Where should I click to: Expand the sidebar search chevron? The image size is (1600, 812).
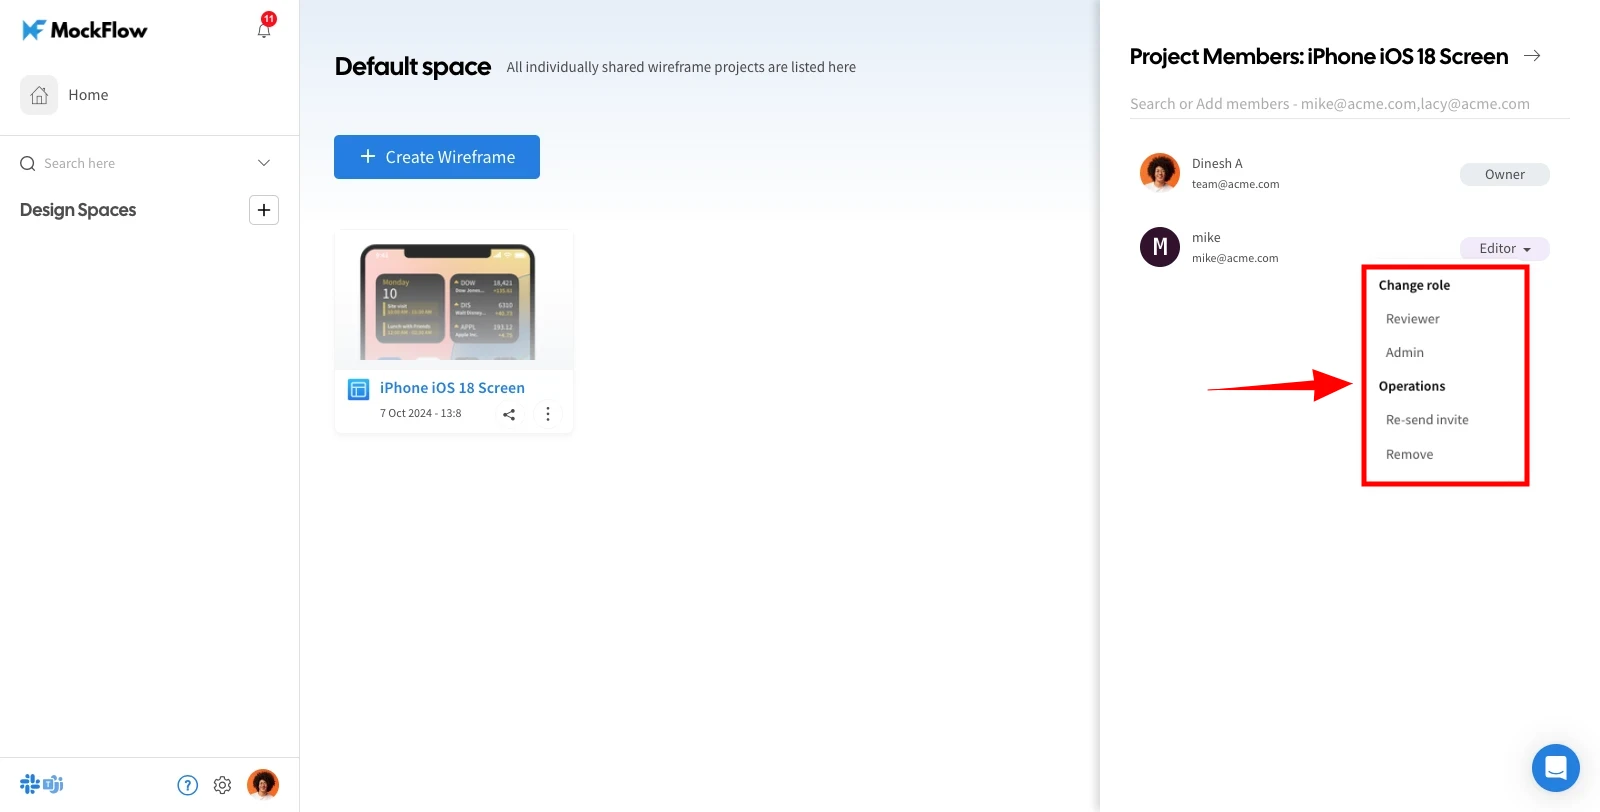(x=264, y=163)
